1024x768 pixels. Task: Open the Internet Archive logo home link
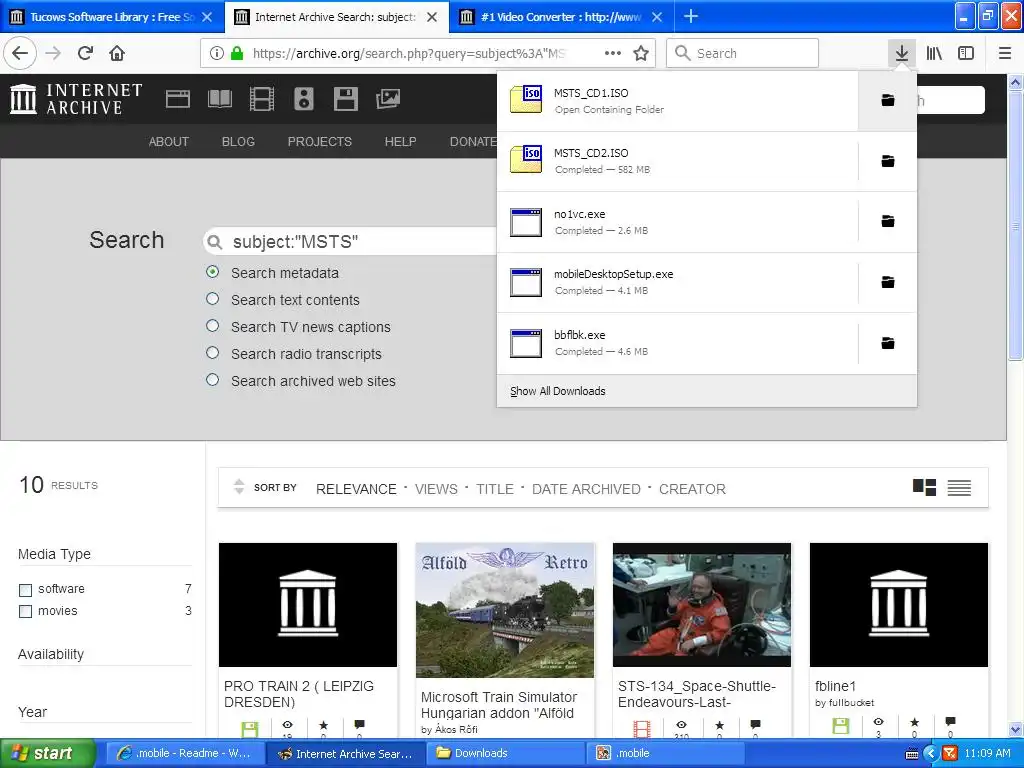[76, 99]
